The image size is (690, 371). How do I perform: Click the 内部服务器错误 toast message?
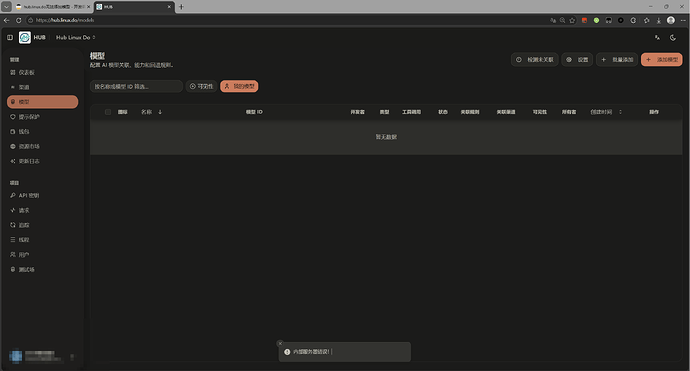point(312,352)
